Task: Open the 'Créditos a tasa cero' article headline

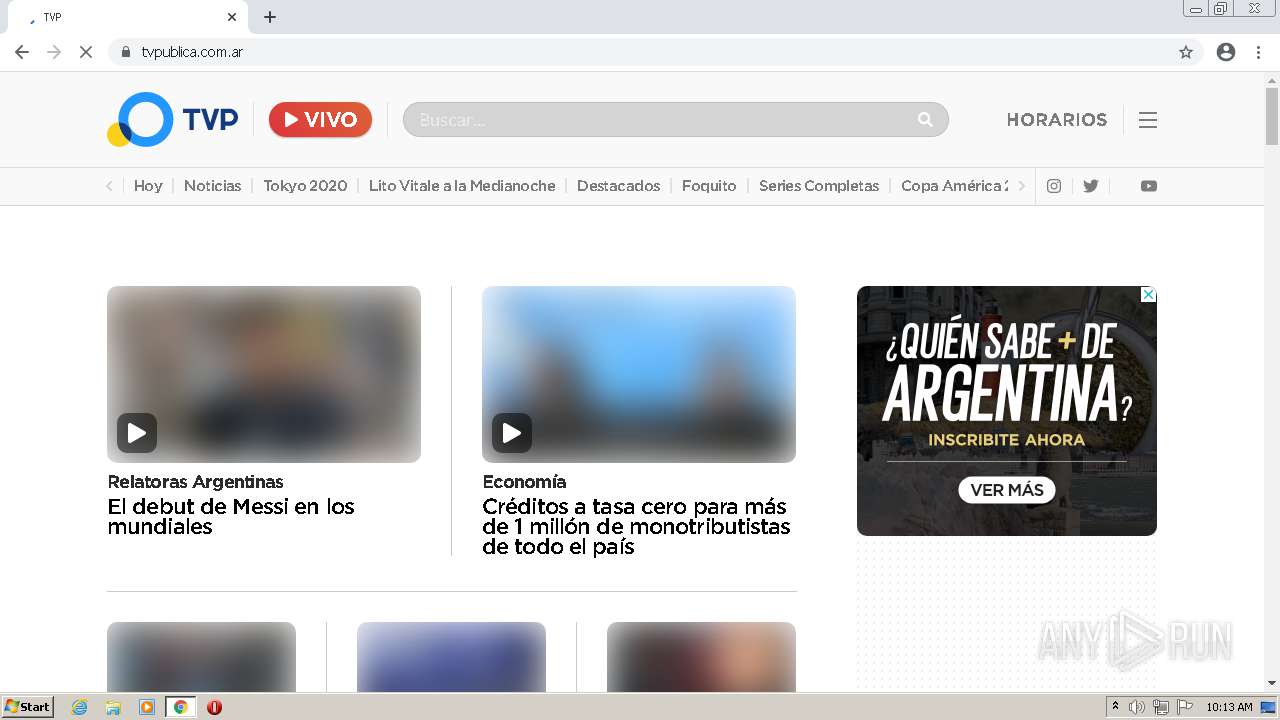Action: click(x=636, y=527)
